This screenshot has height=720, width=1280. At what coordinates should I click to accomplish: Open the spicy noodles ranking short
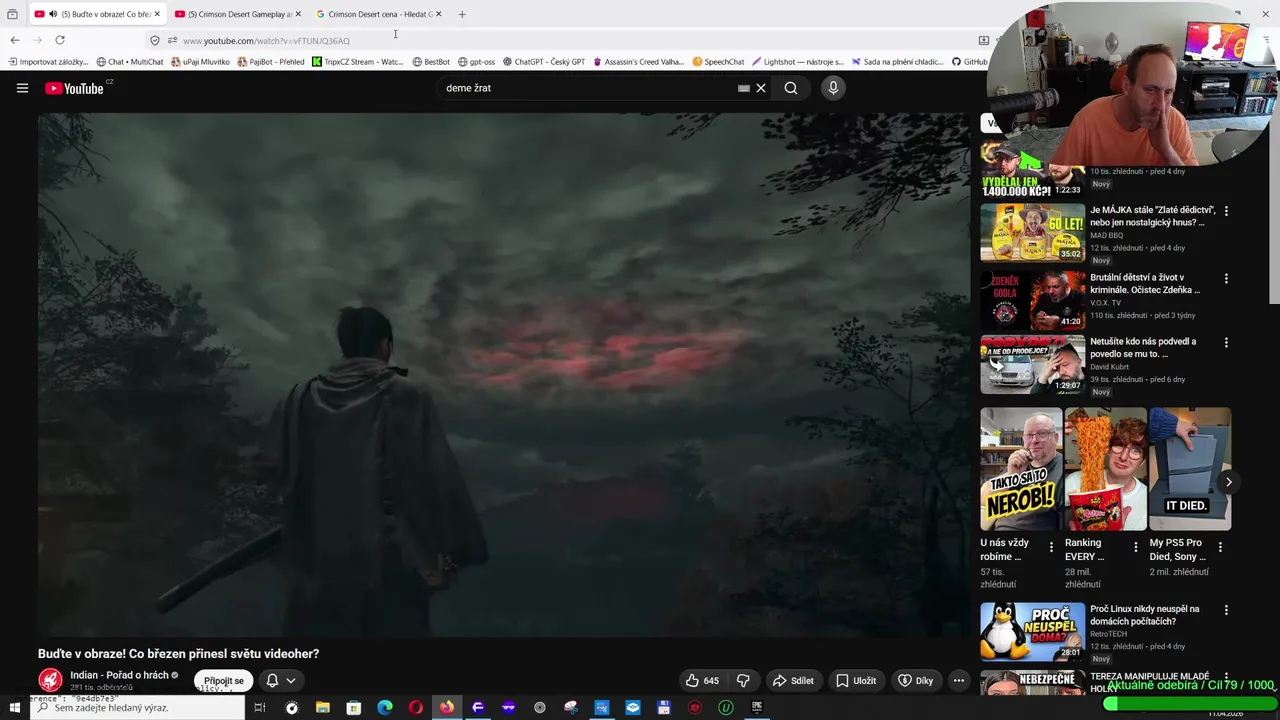tap(1106, 469)
